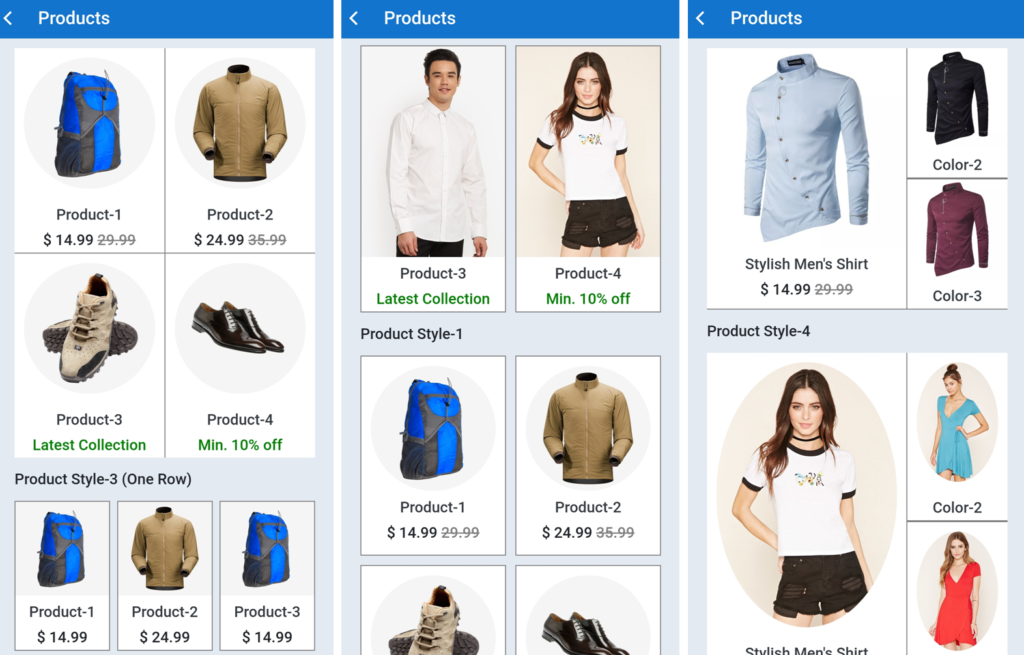1024x655 pixels.
Task: Open the man in white shirt photo
Action: [x=433, y=152]
